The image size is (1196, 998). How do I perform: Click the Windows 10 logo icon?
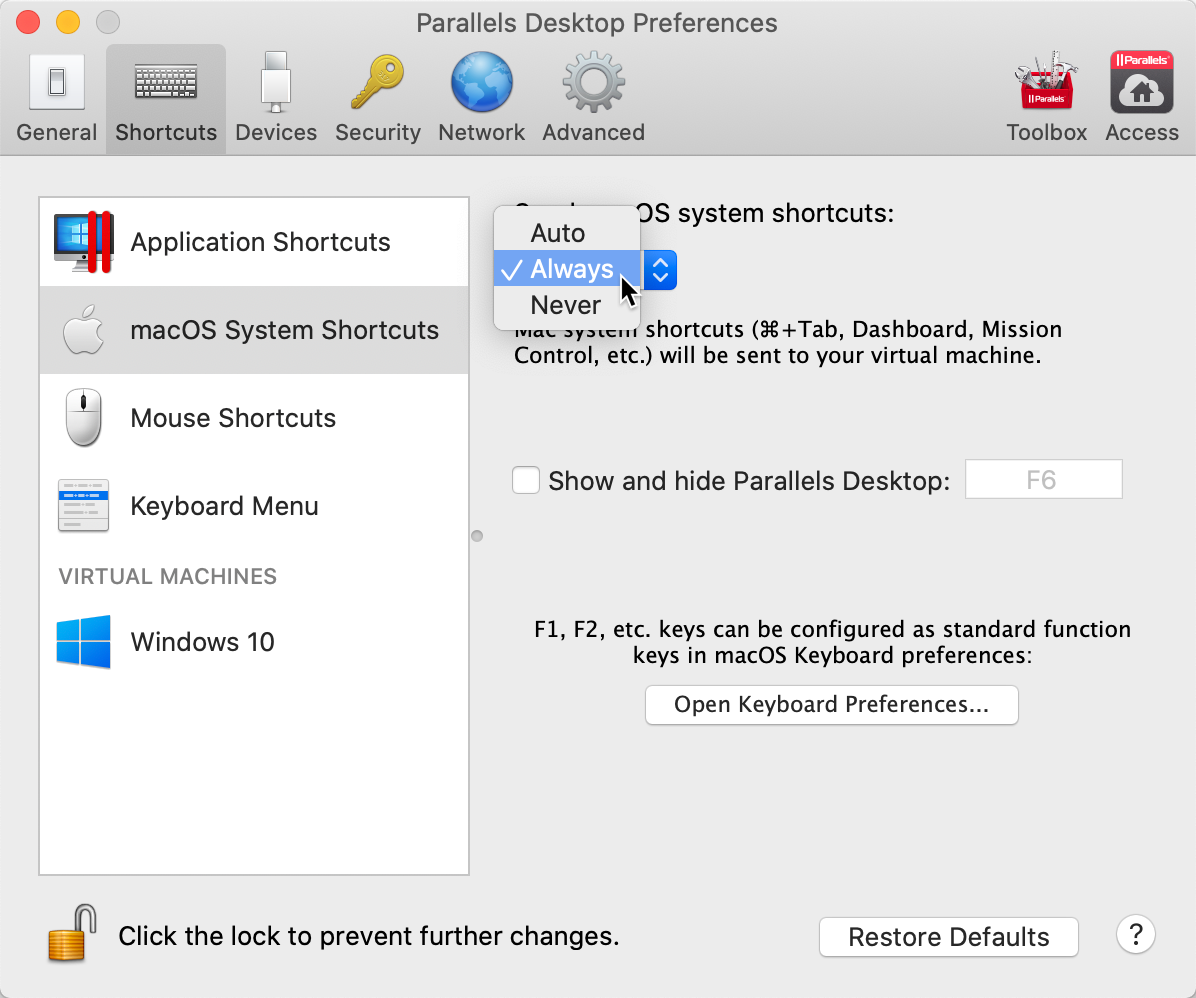click(x=83, y=642)
